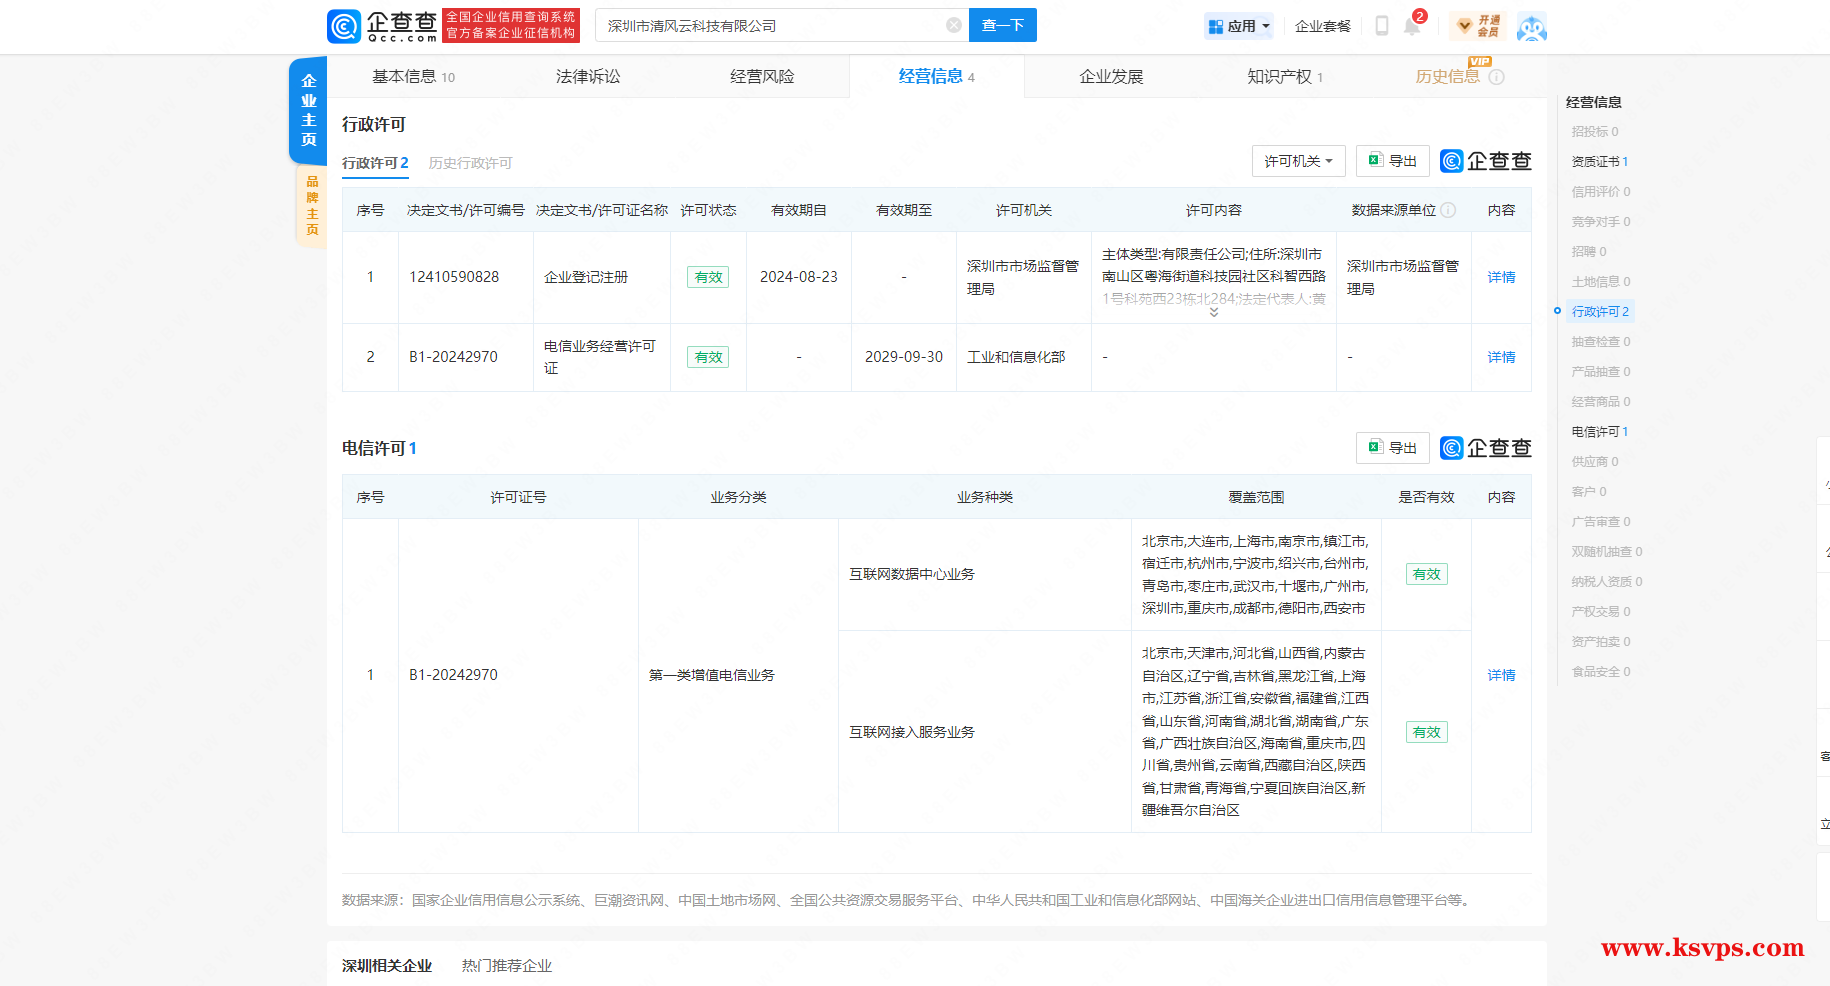This screenshot has height=986, width=1830.
Task: Open the 企业主页 side tab
Action: (308, 110)
